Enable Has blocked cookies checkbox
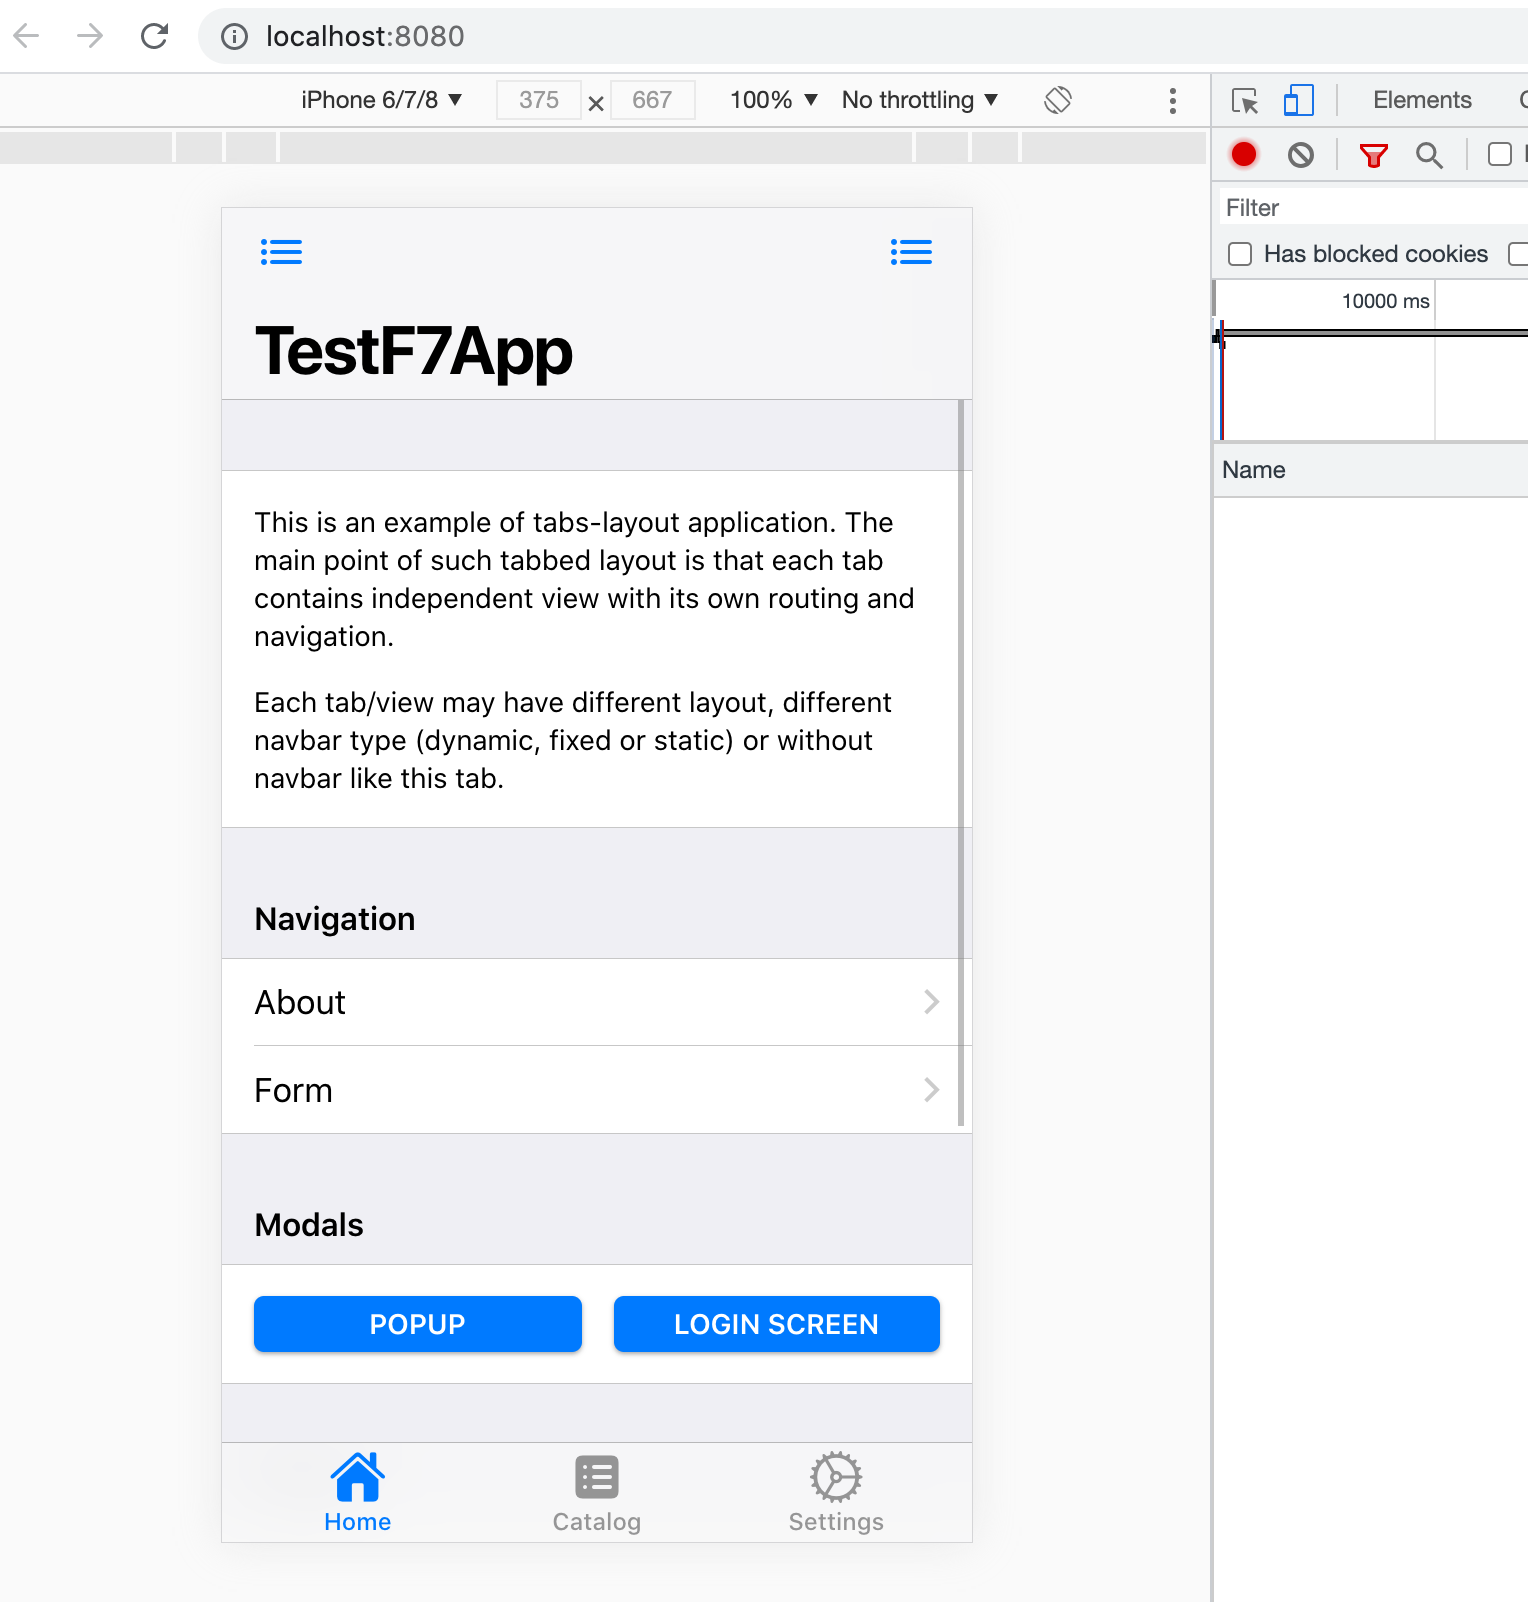Screen dimensions: 1528x1602 [1240, 254]
